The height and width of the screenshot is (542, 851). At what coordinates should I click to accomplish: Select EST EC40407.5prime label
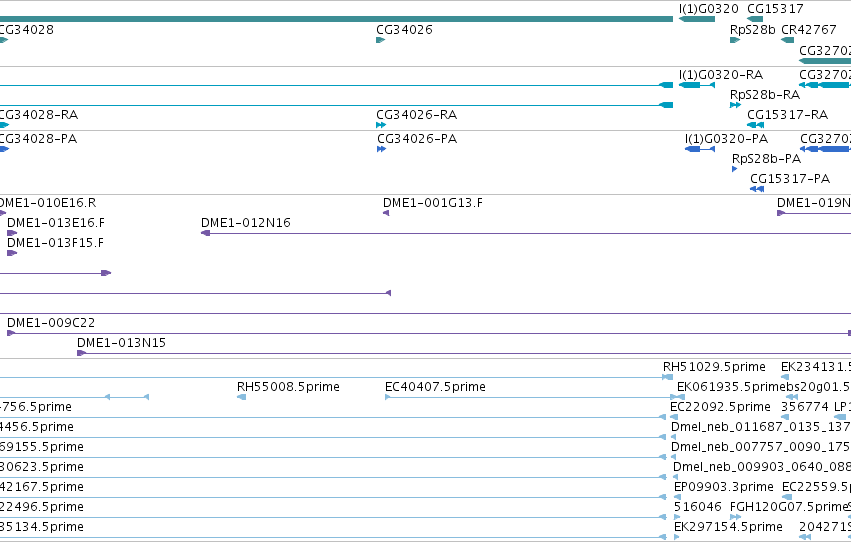coord(435,387)
